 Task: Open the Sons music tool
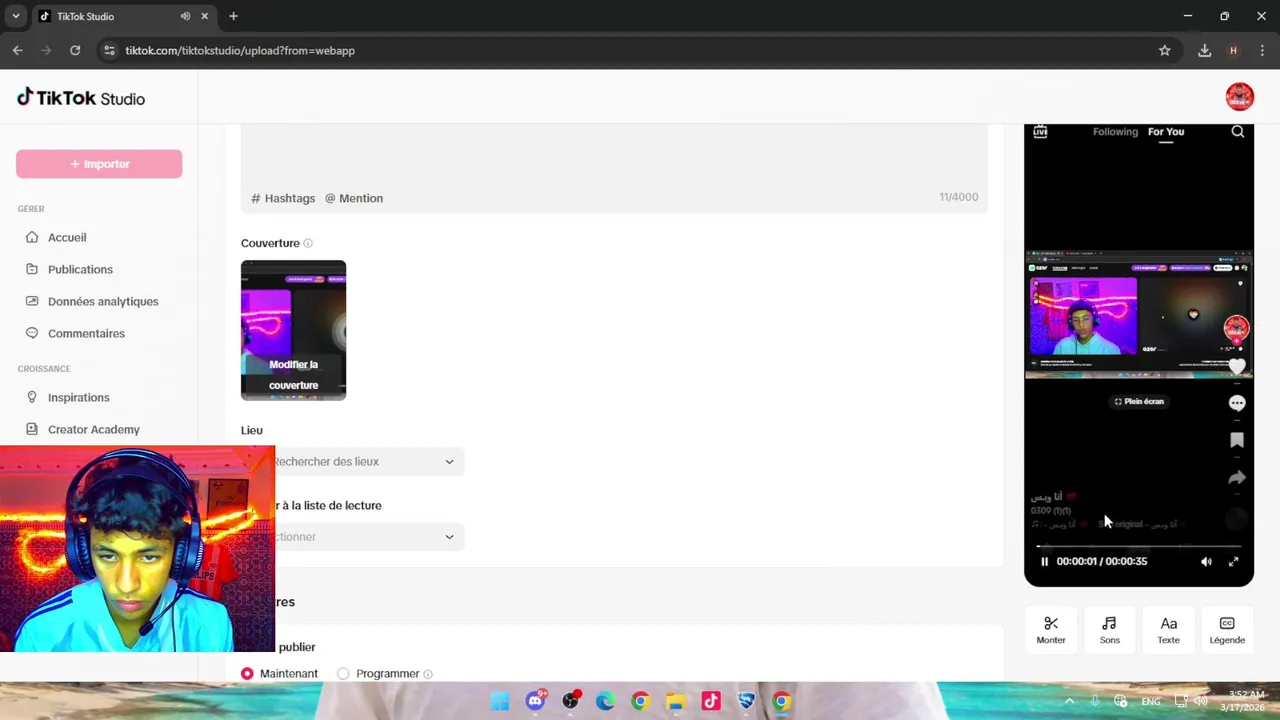(x=1110, y=630)
